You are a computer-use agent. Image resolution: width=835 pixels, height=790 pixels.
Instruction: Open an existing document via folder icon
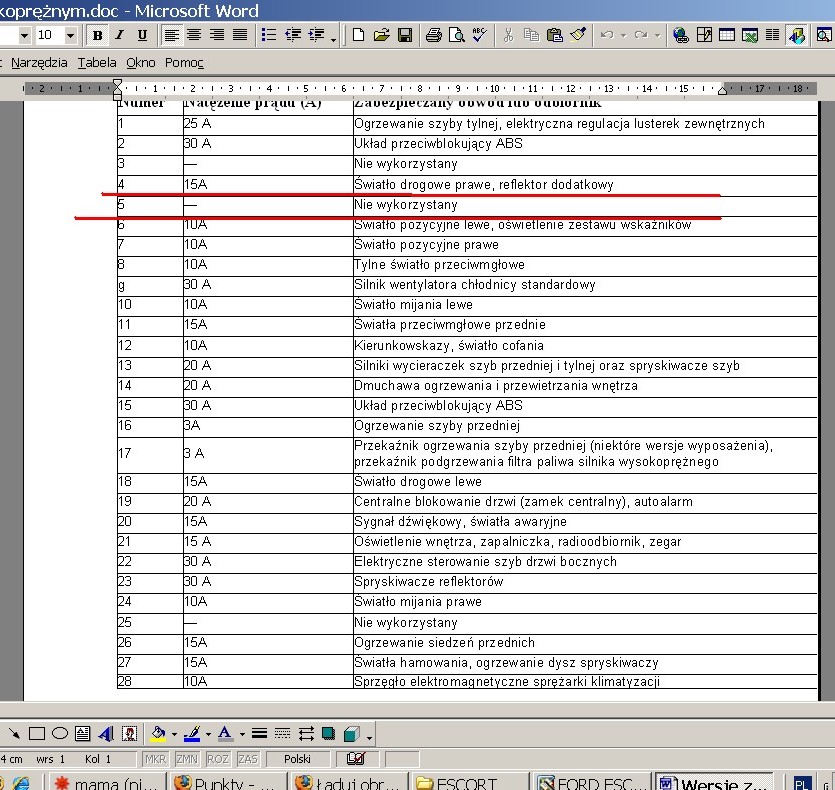pos(381,35)
